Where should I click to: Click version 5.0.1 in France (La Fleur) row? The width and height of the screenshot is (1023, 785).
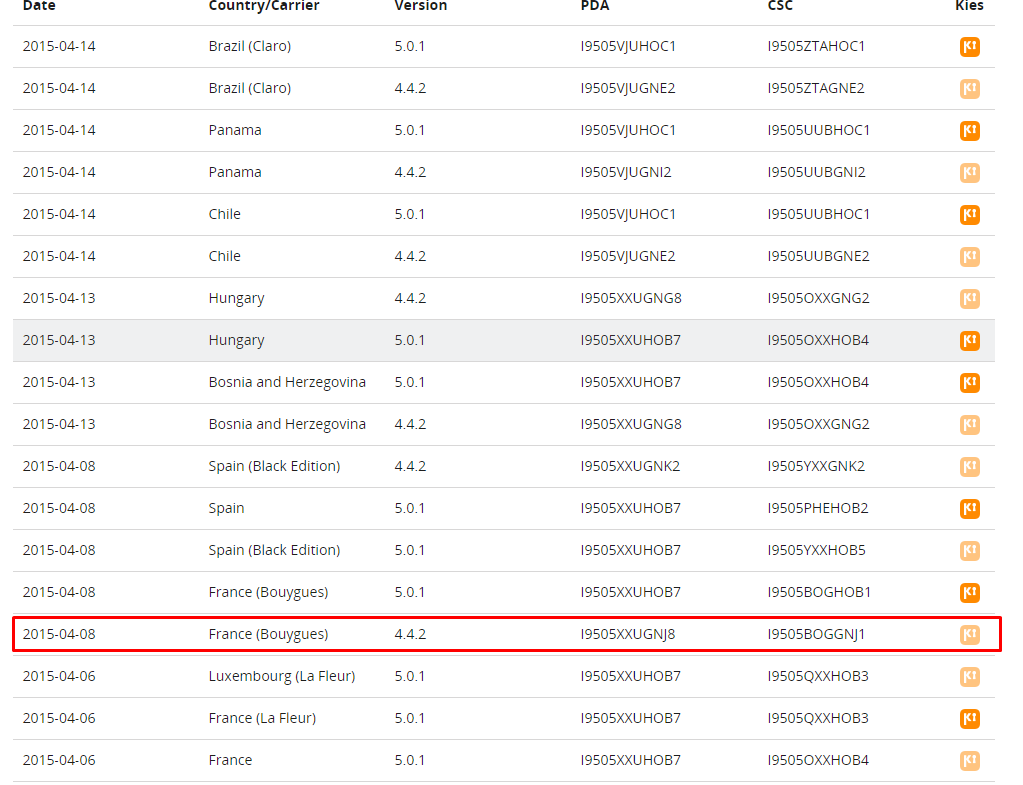tap(409, 718)
